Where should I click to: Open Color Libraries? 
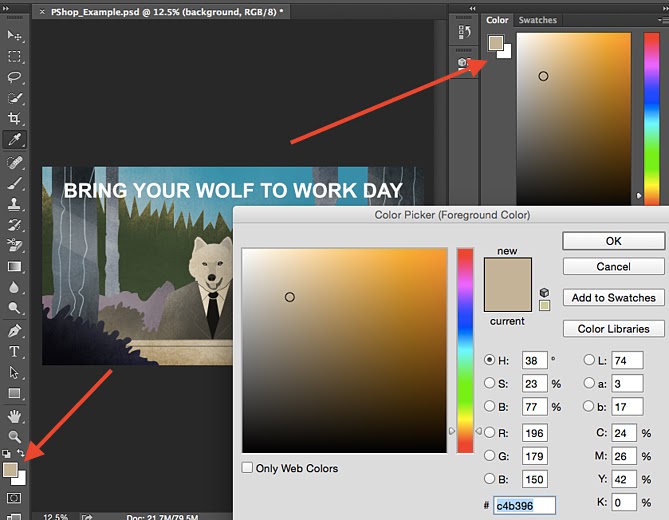[614, 328]
